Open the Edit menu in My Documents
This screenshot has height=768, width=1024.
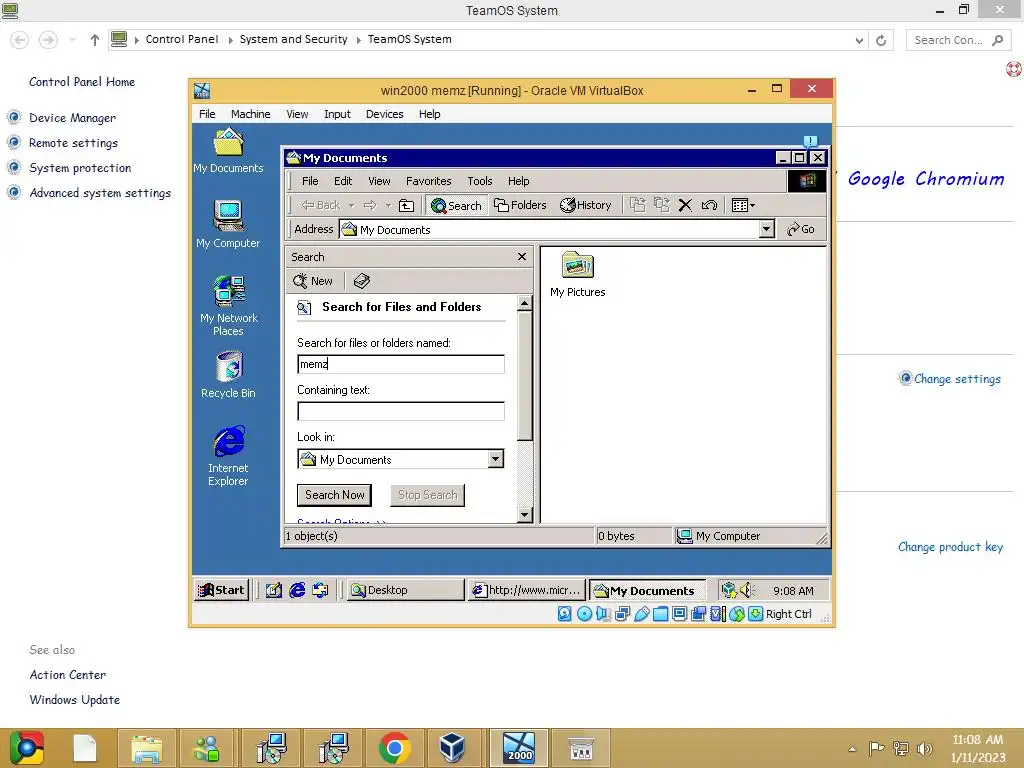point(343,181)
